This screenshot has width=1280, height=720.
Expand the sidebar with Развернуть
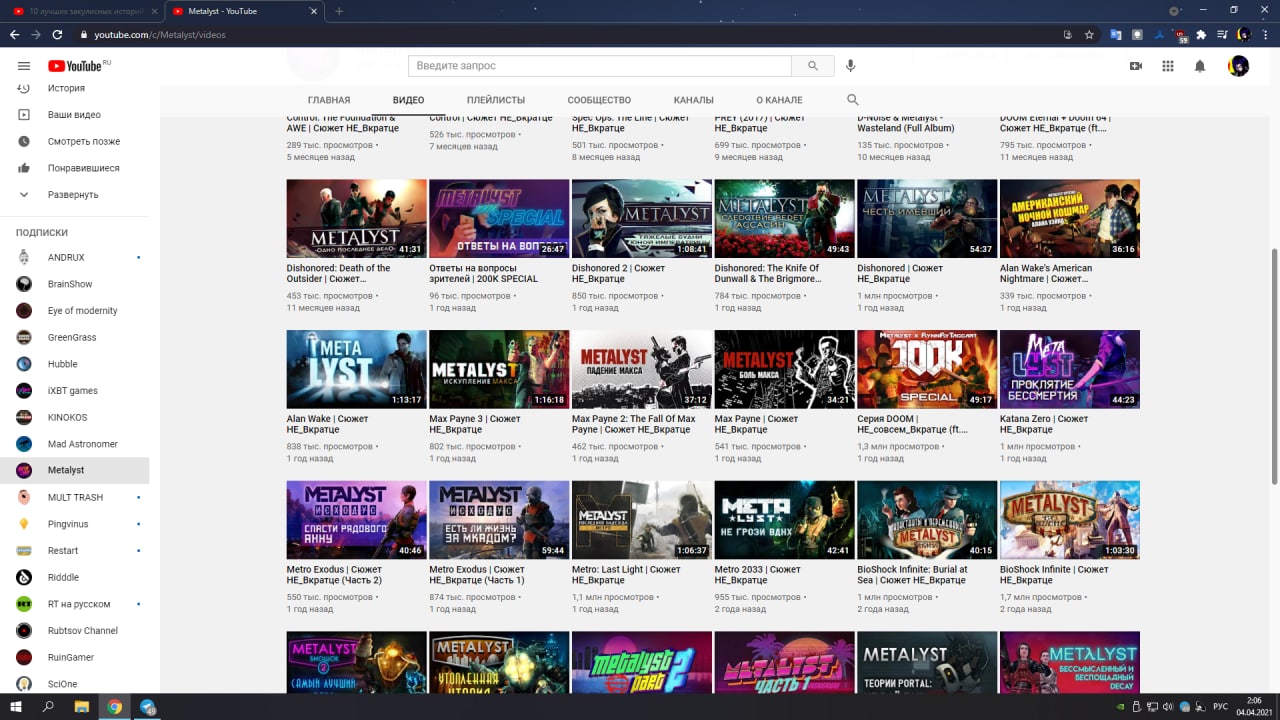[x=74, y=195]
